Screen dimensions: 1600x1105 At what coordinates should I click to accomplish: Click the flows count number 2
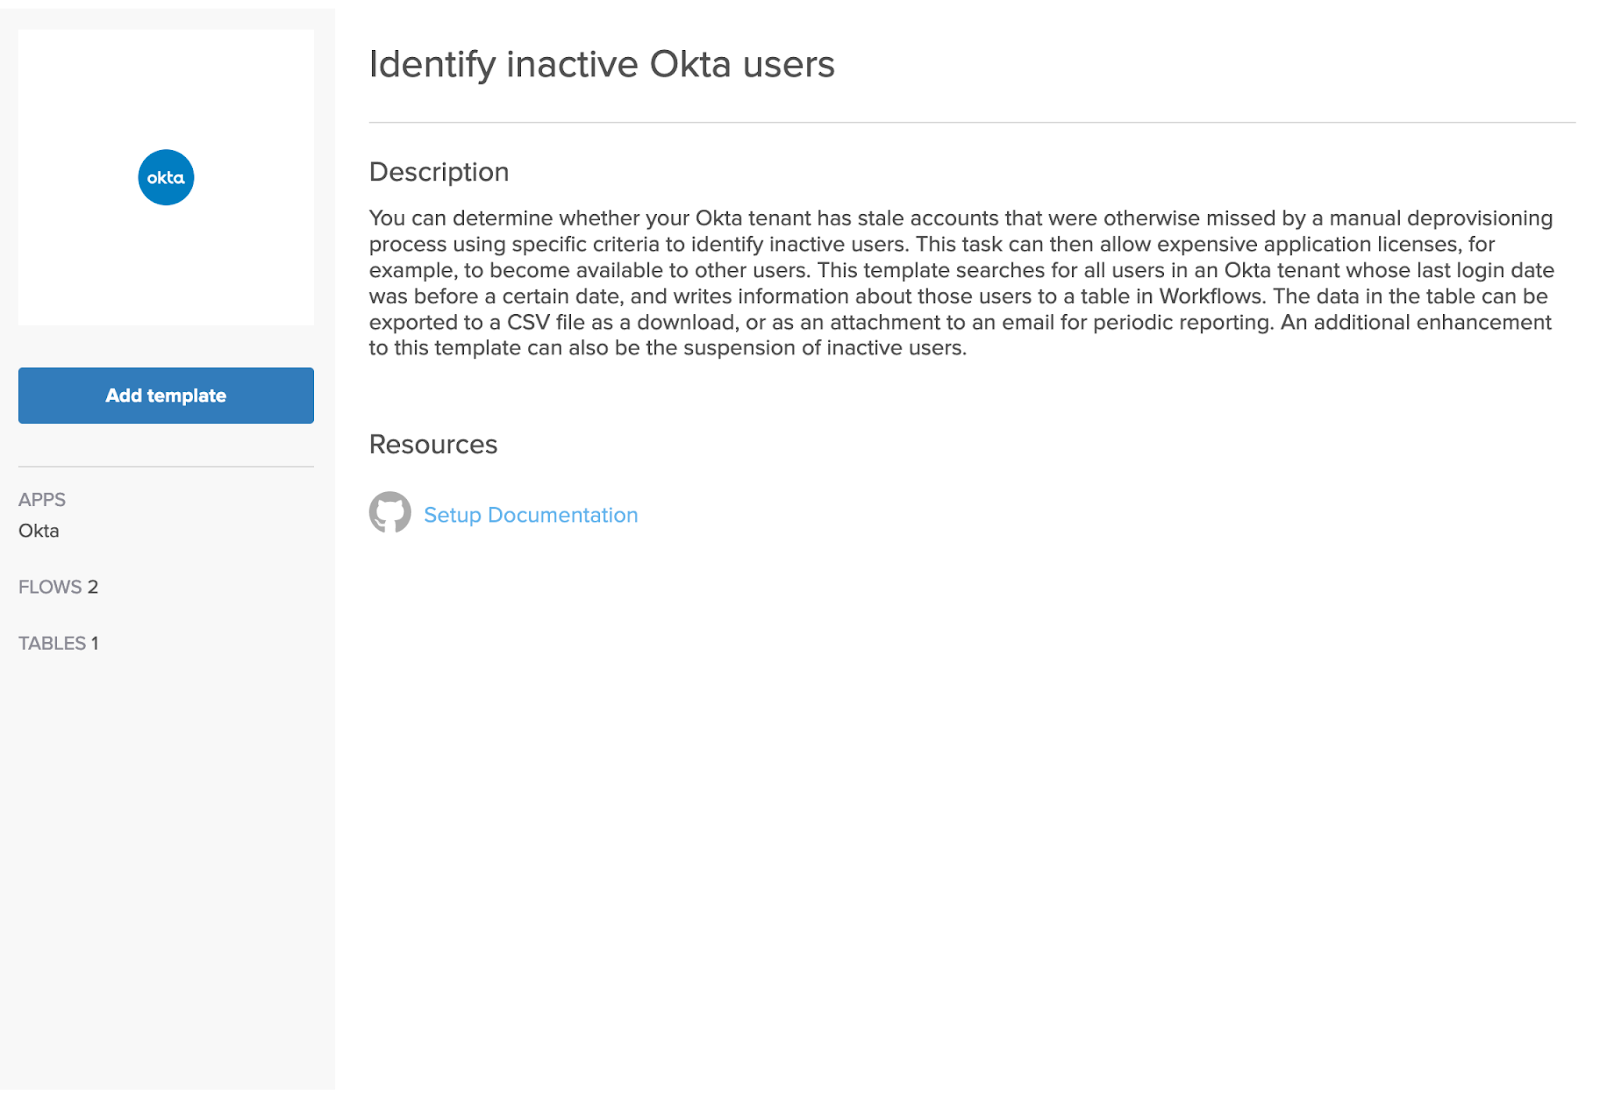coord(93,587)
